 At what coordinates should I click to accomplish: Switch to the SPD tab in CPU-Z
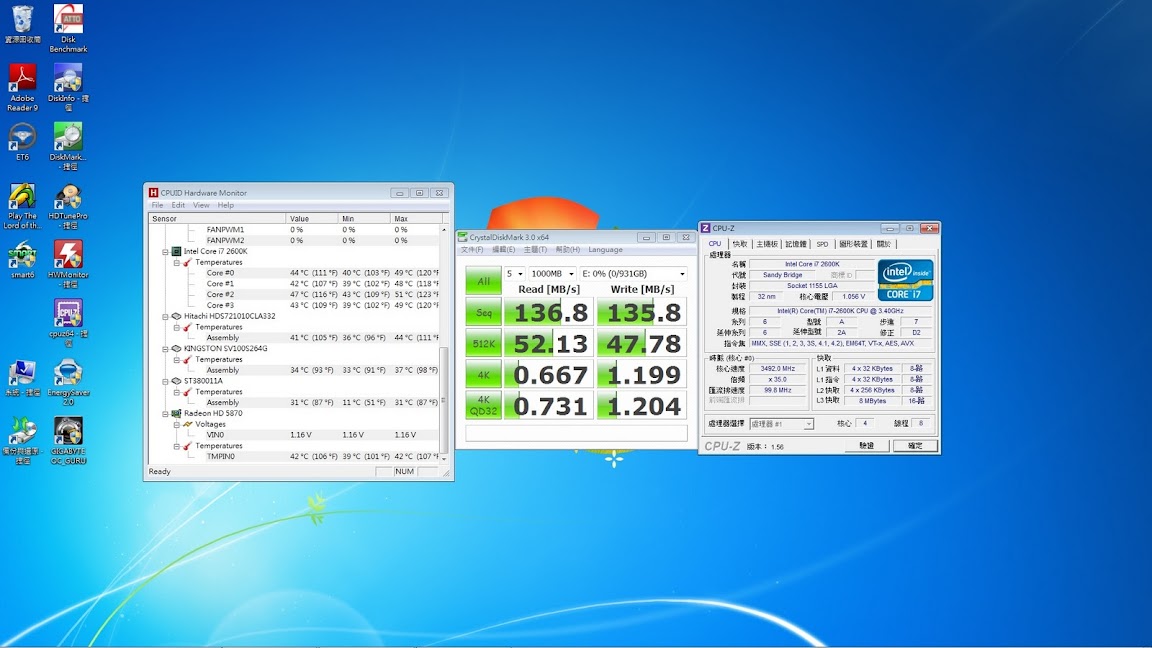[x=822, y=244]
